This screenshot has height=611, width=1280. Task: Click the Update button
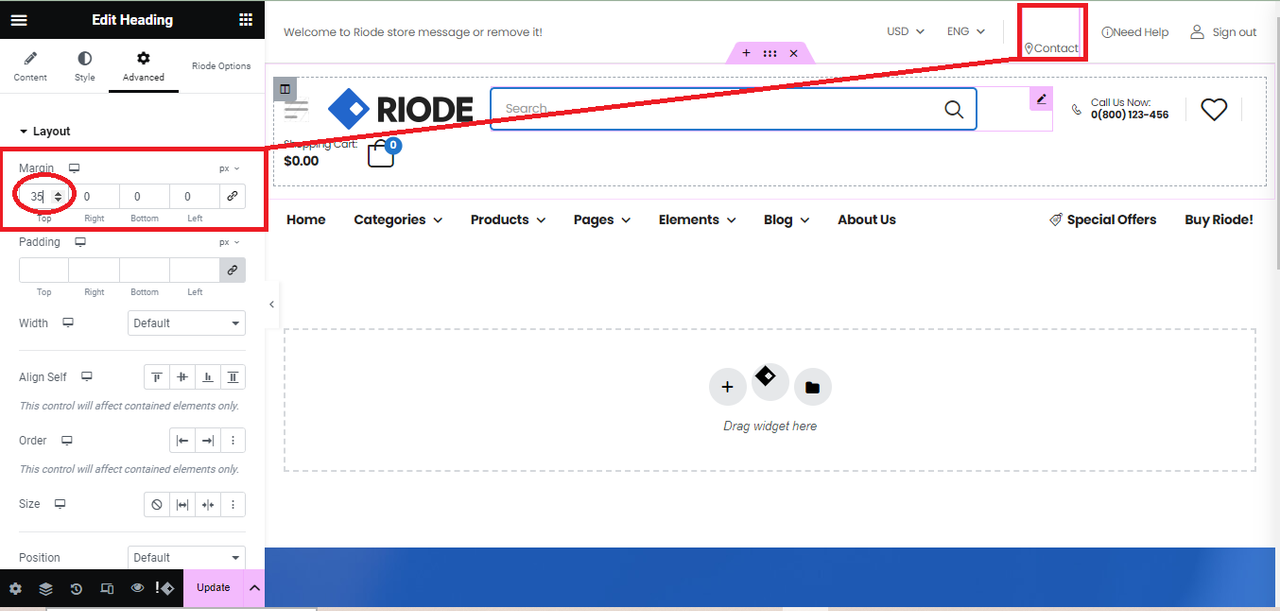213,588
